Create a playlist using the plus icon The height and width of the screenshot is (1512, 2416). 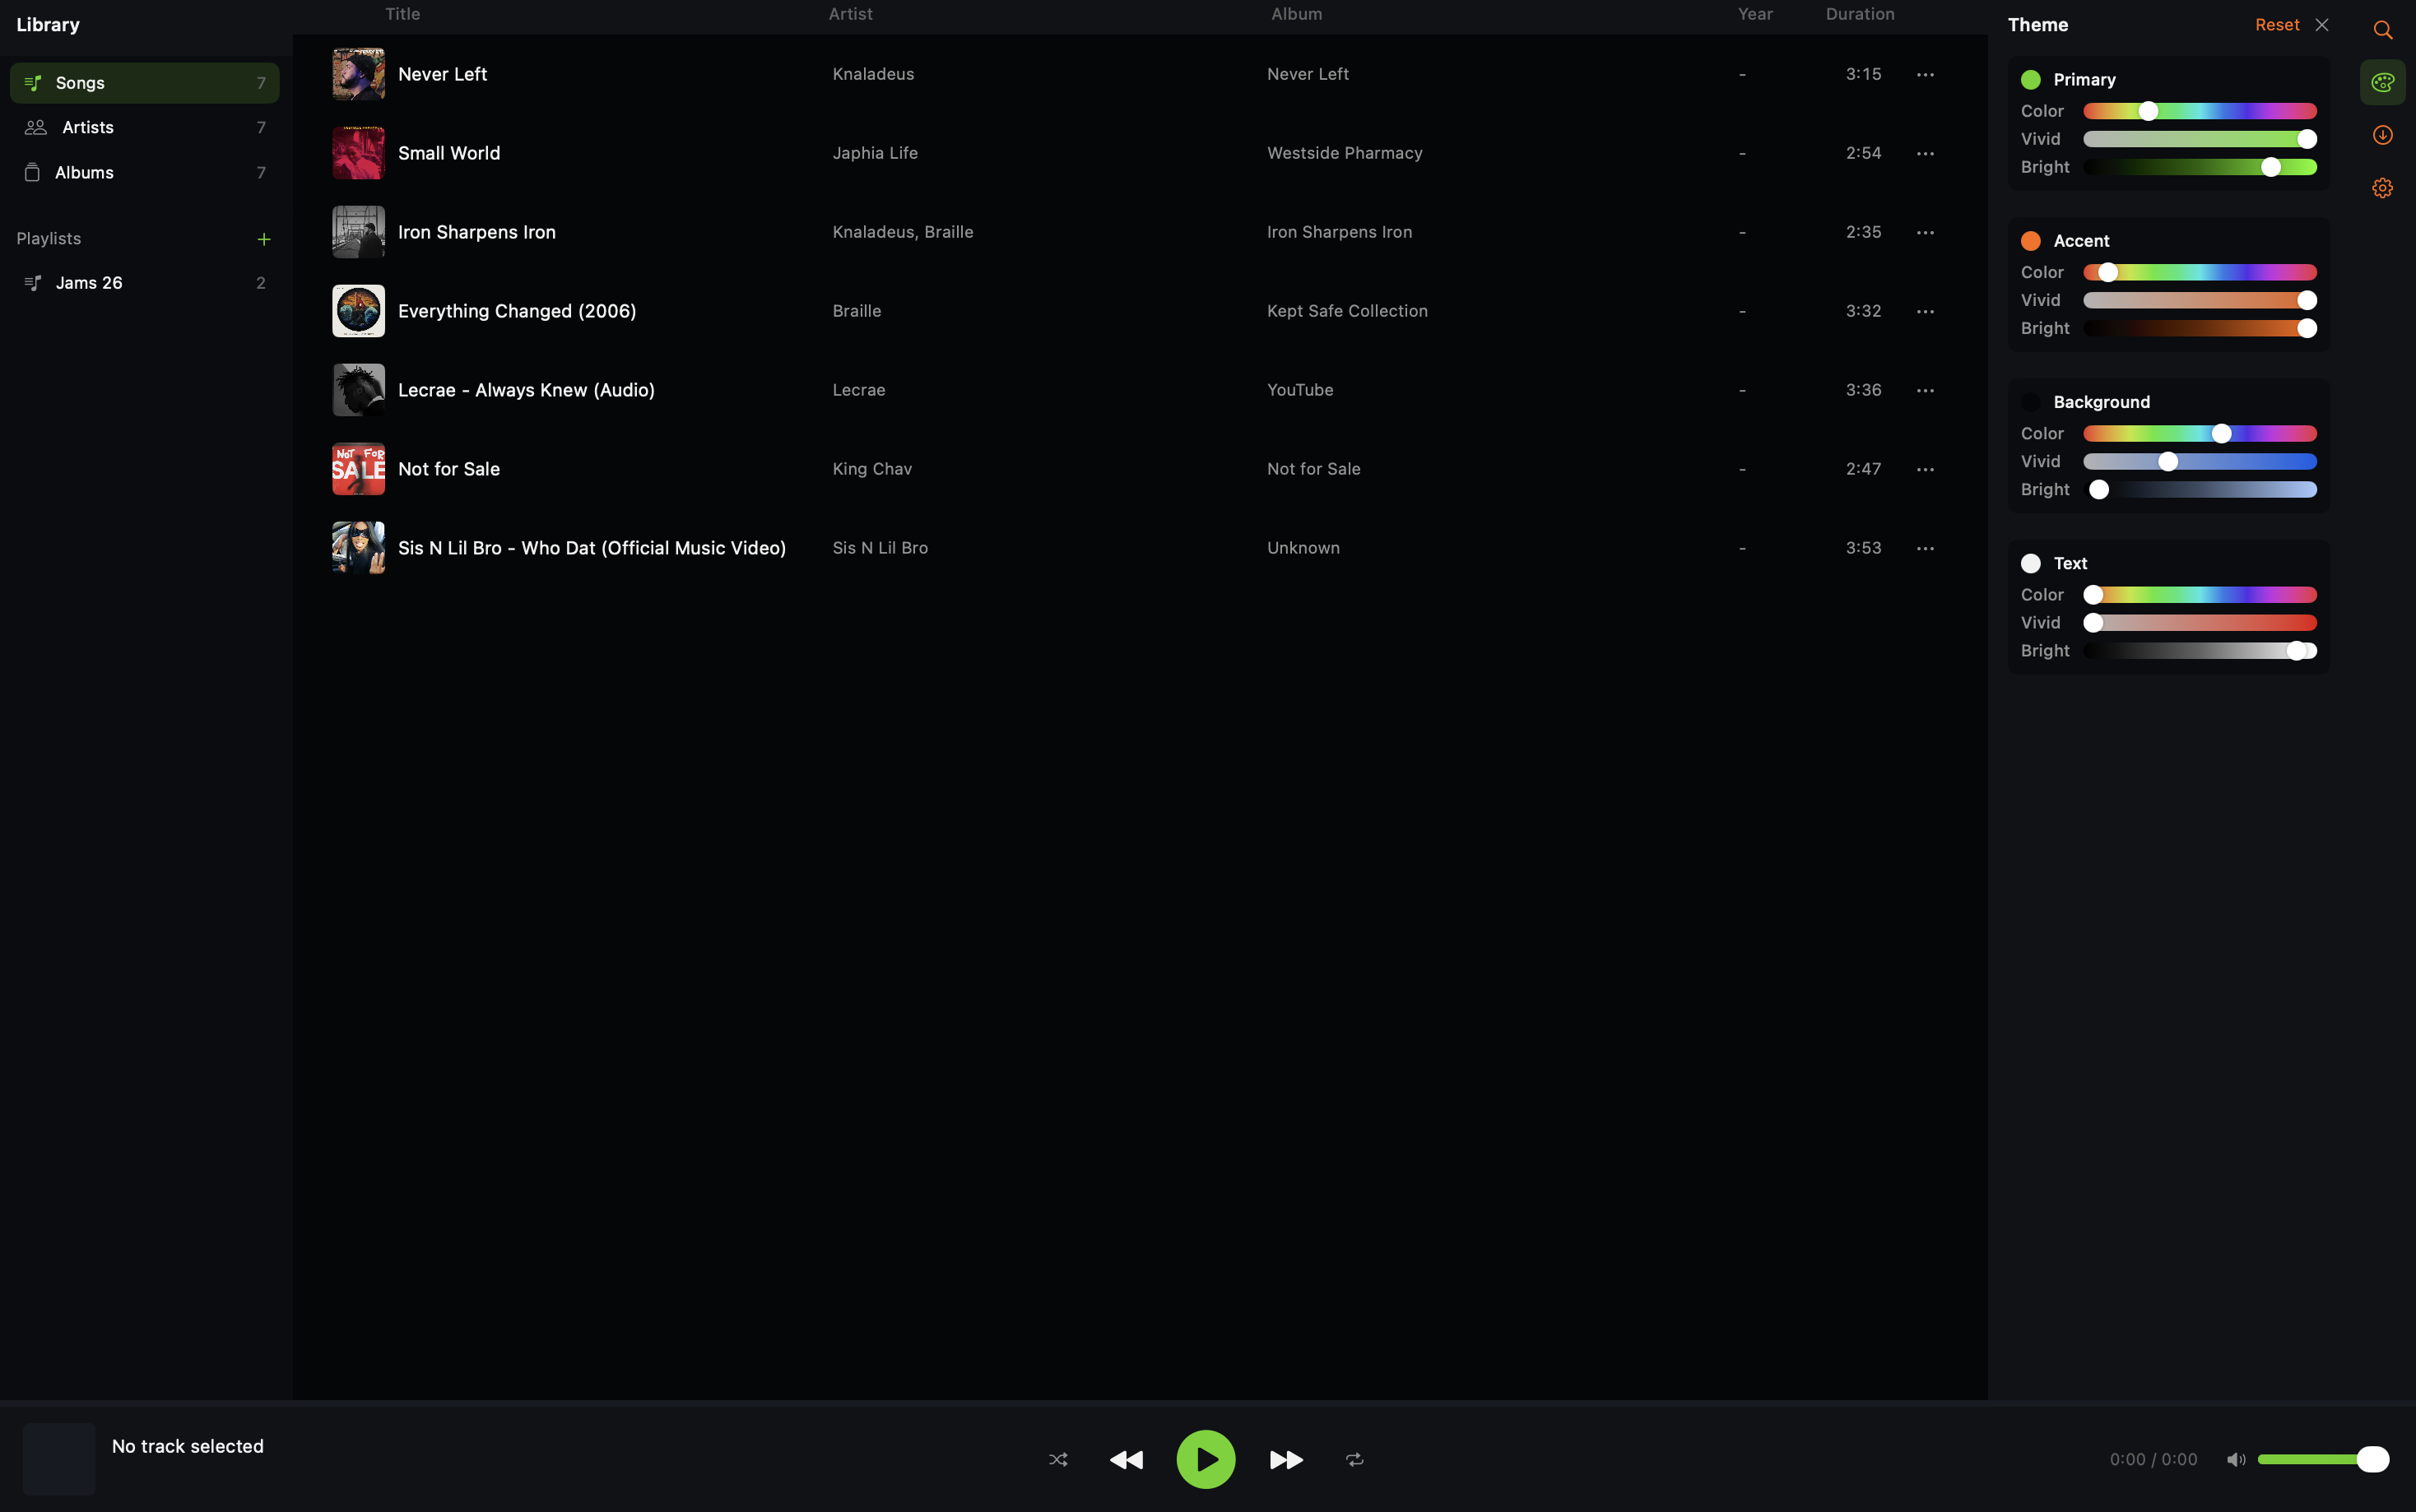pos(264,239)
